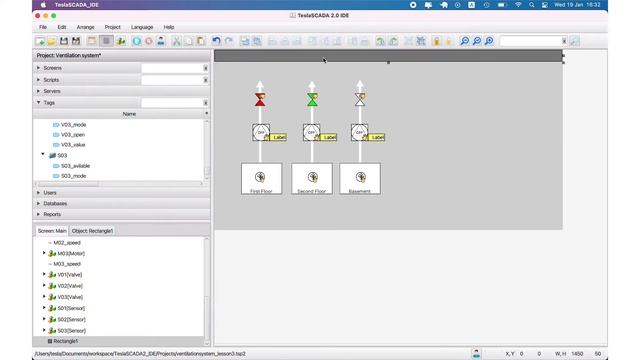Click the blue circular run icon
Image resolution: width=640 pixels, height=360 pixels.
click(137, 41)
